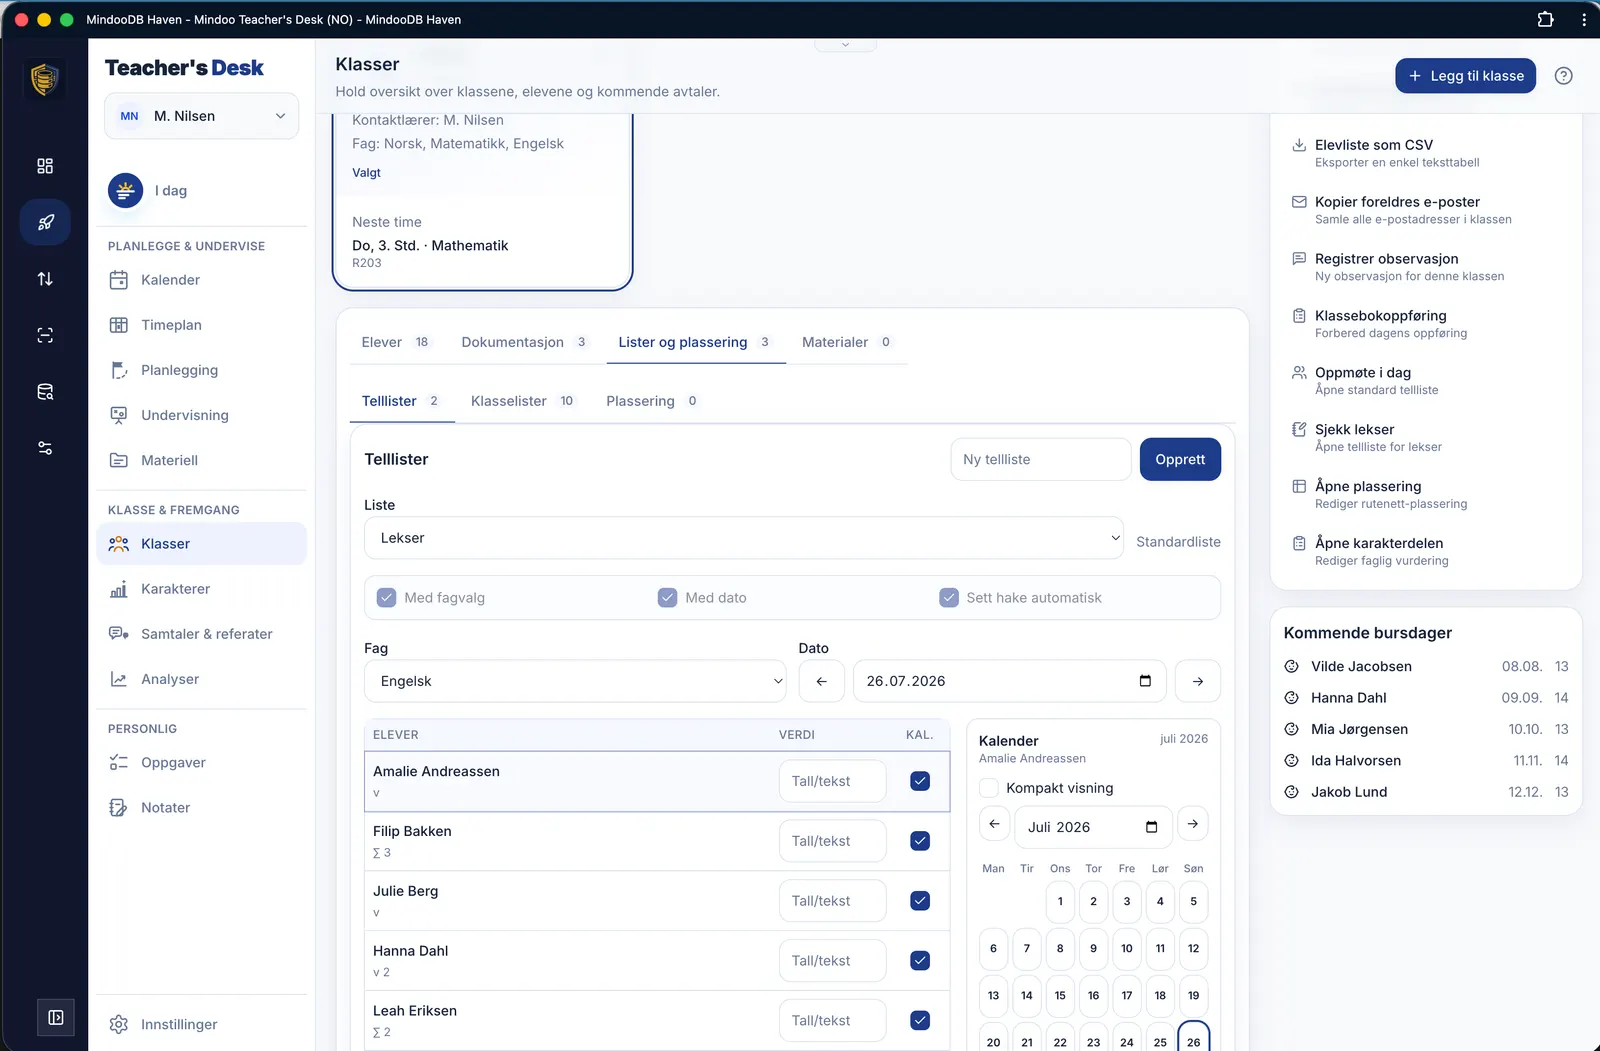Viewport: 1600px width, 1051px height.
Task: Click the Ny telliste input field
Action: coord(1040,459)
